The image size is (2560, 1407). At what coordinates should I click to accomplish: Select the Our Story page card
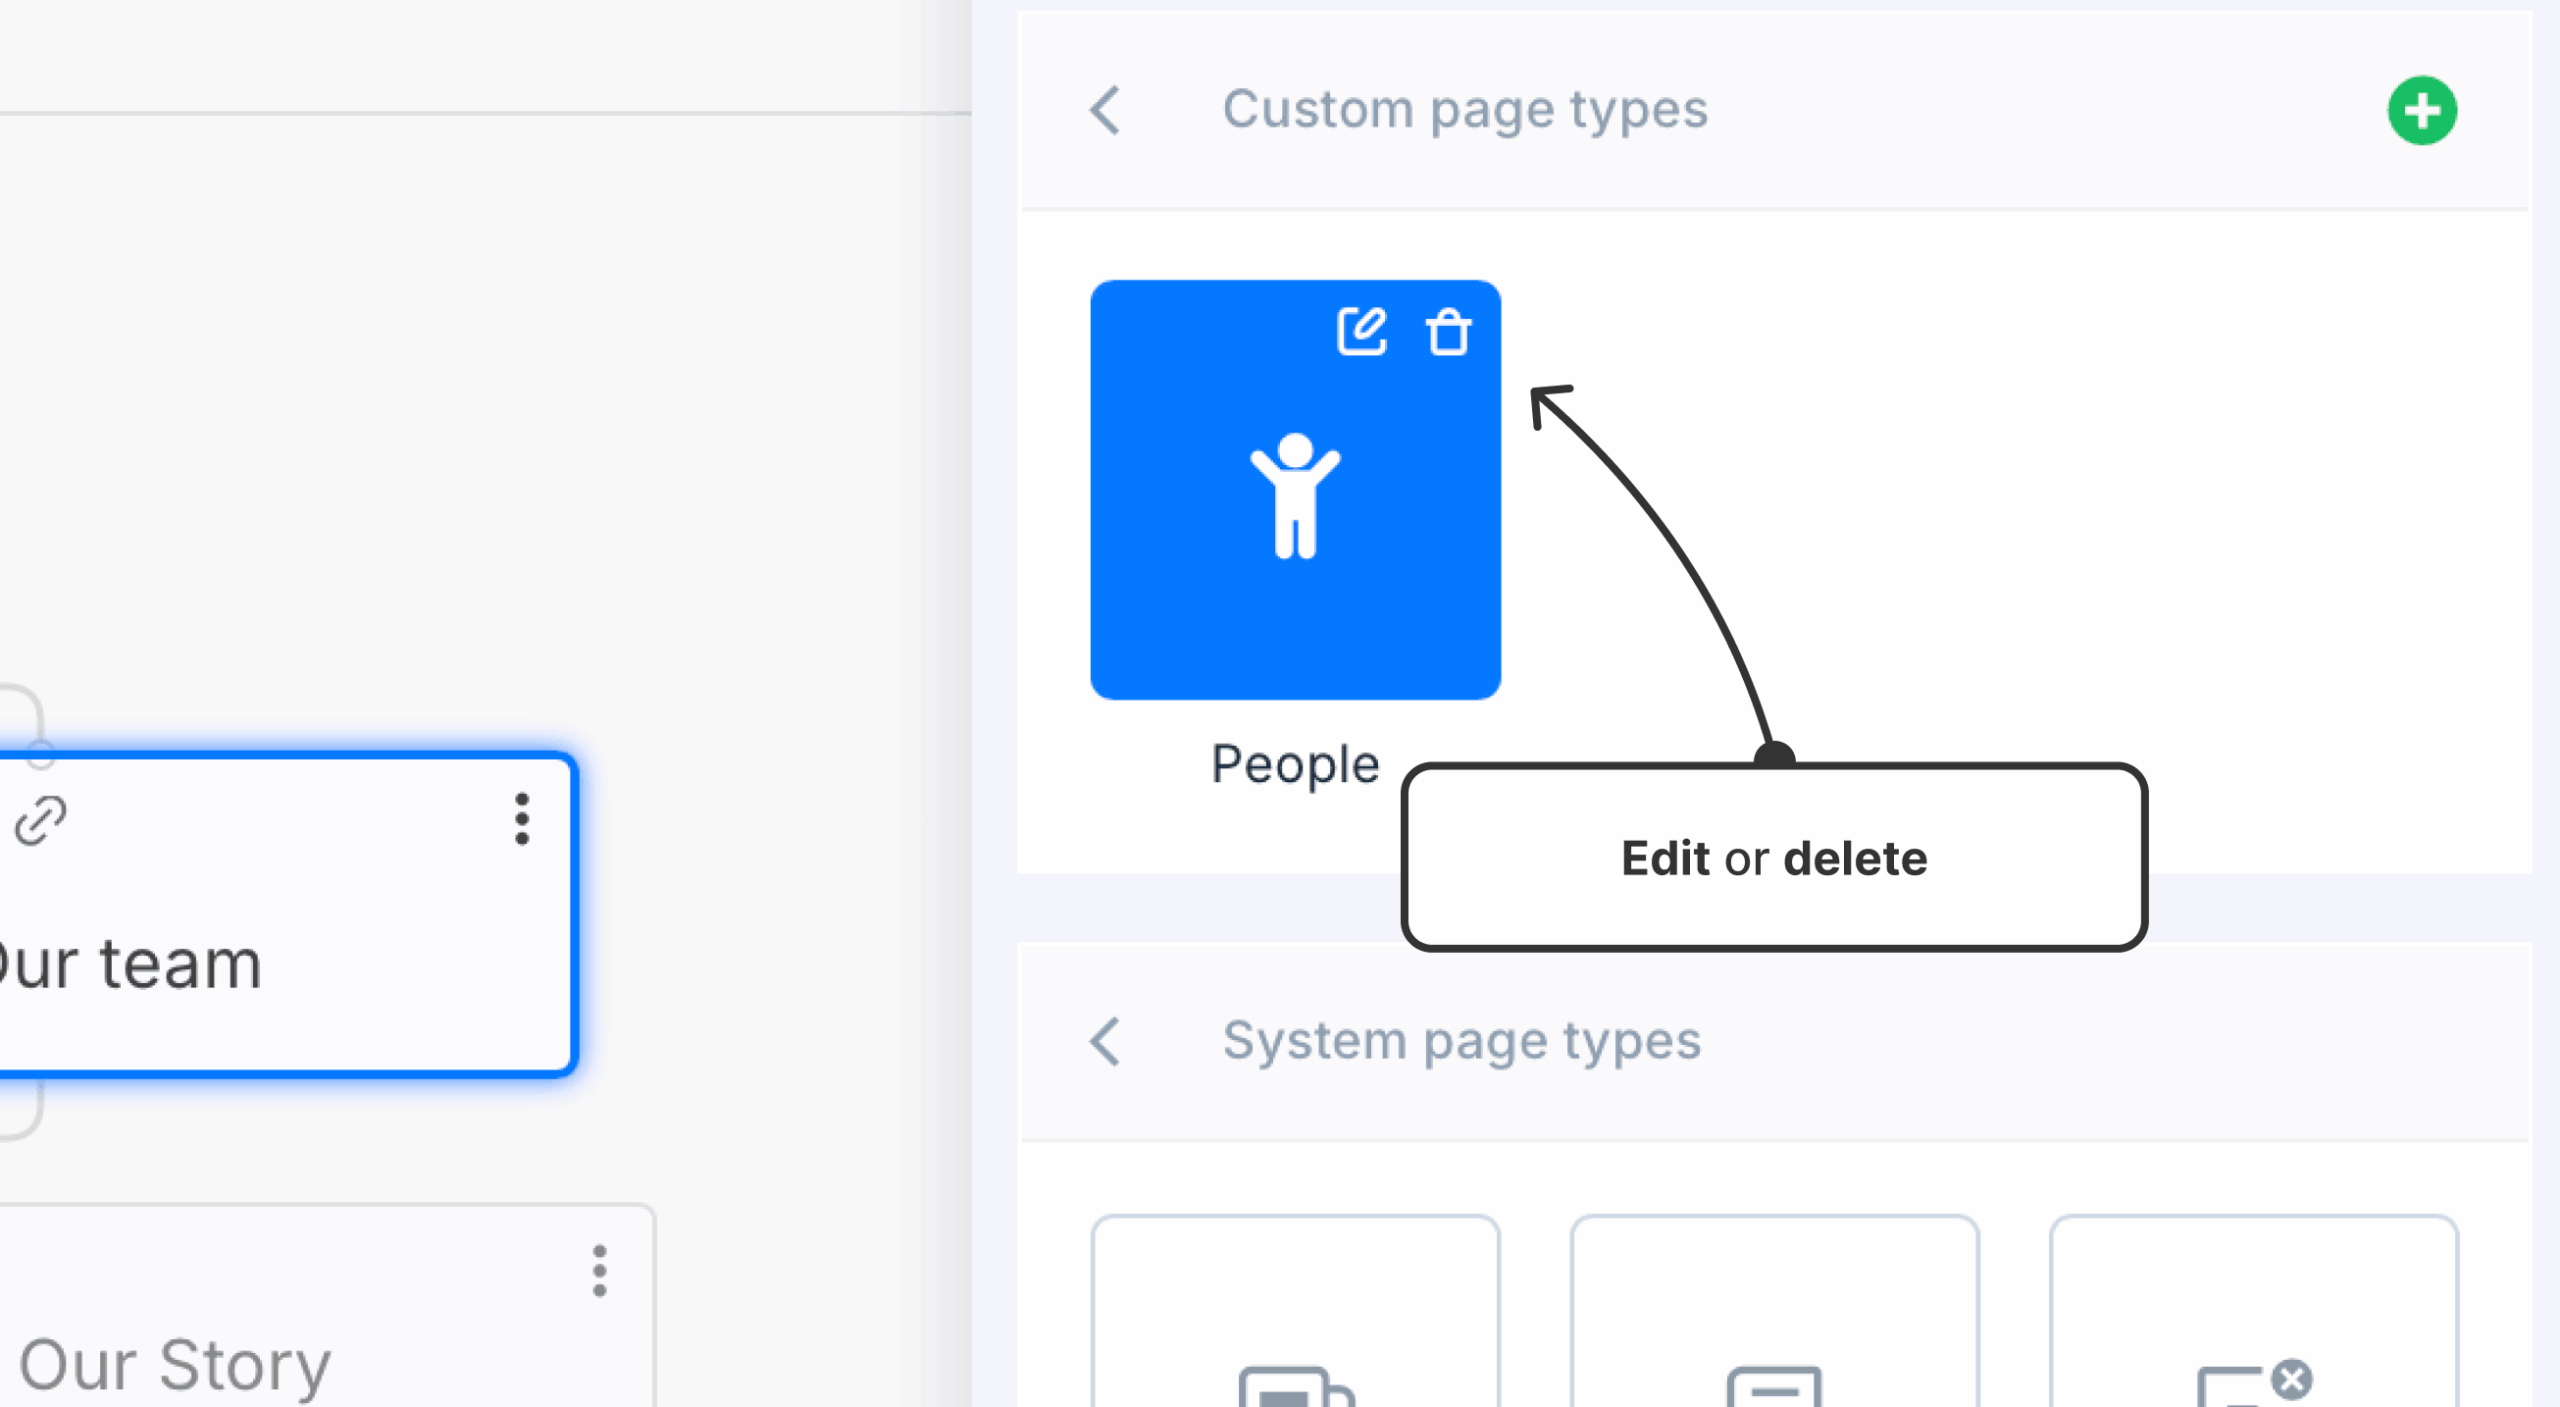click(326, 1306)
